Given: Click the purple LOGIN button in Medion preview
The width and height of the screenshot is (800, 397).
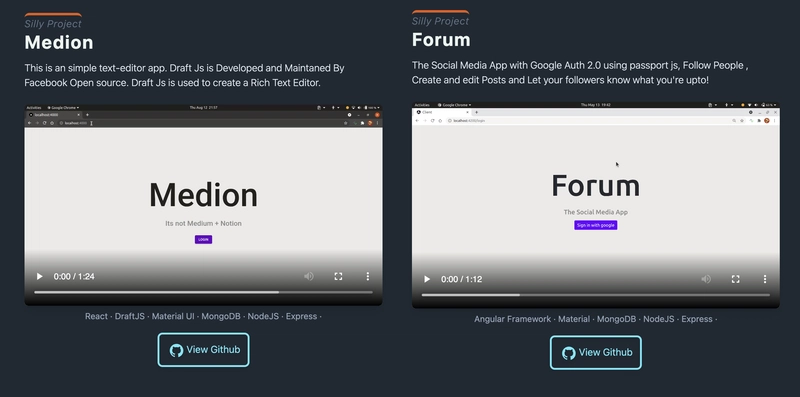Looking at the screenshot, I should (x=203, y=239).
